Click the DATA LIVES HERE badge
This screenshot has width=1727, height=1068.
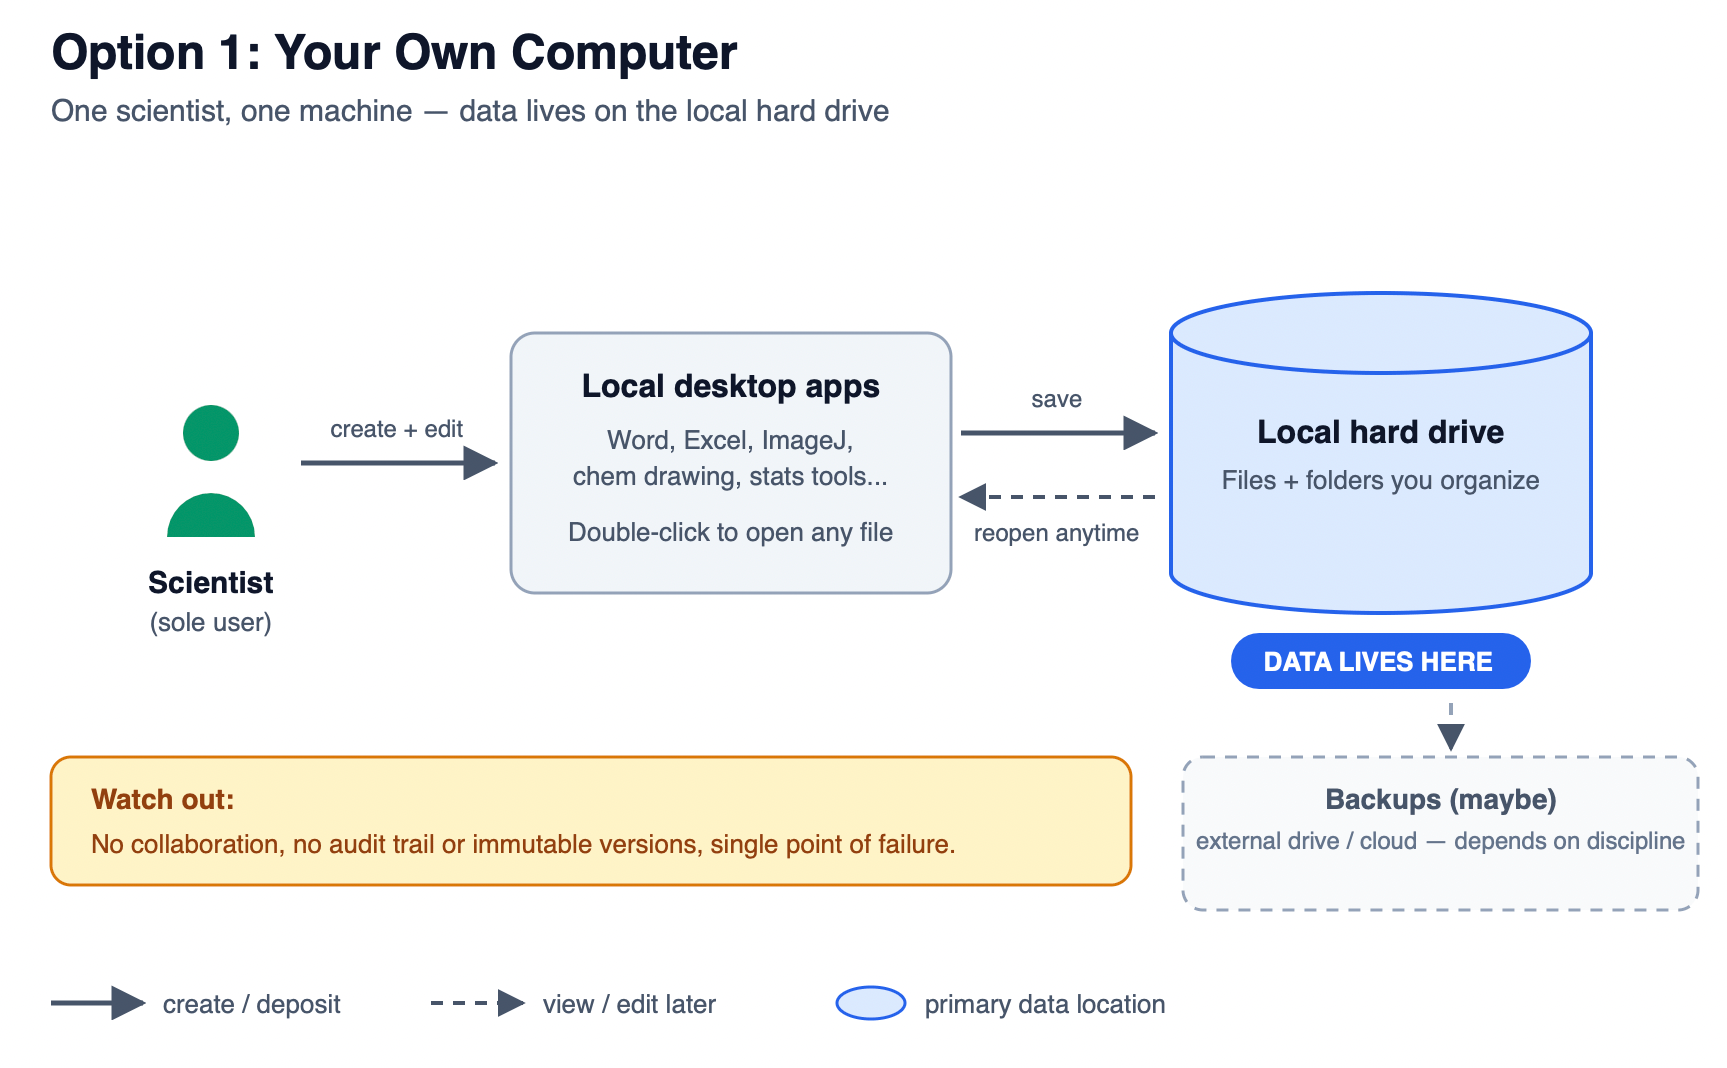point(1380,661)
